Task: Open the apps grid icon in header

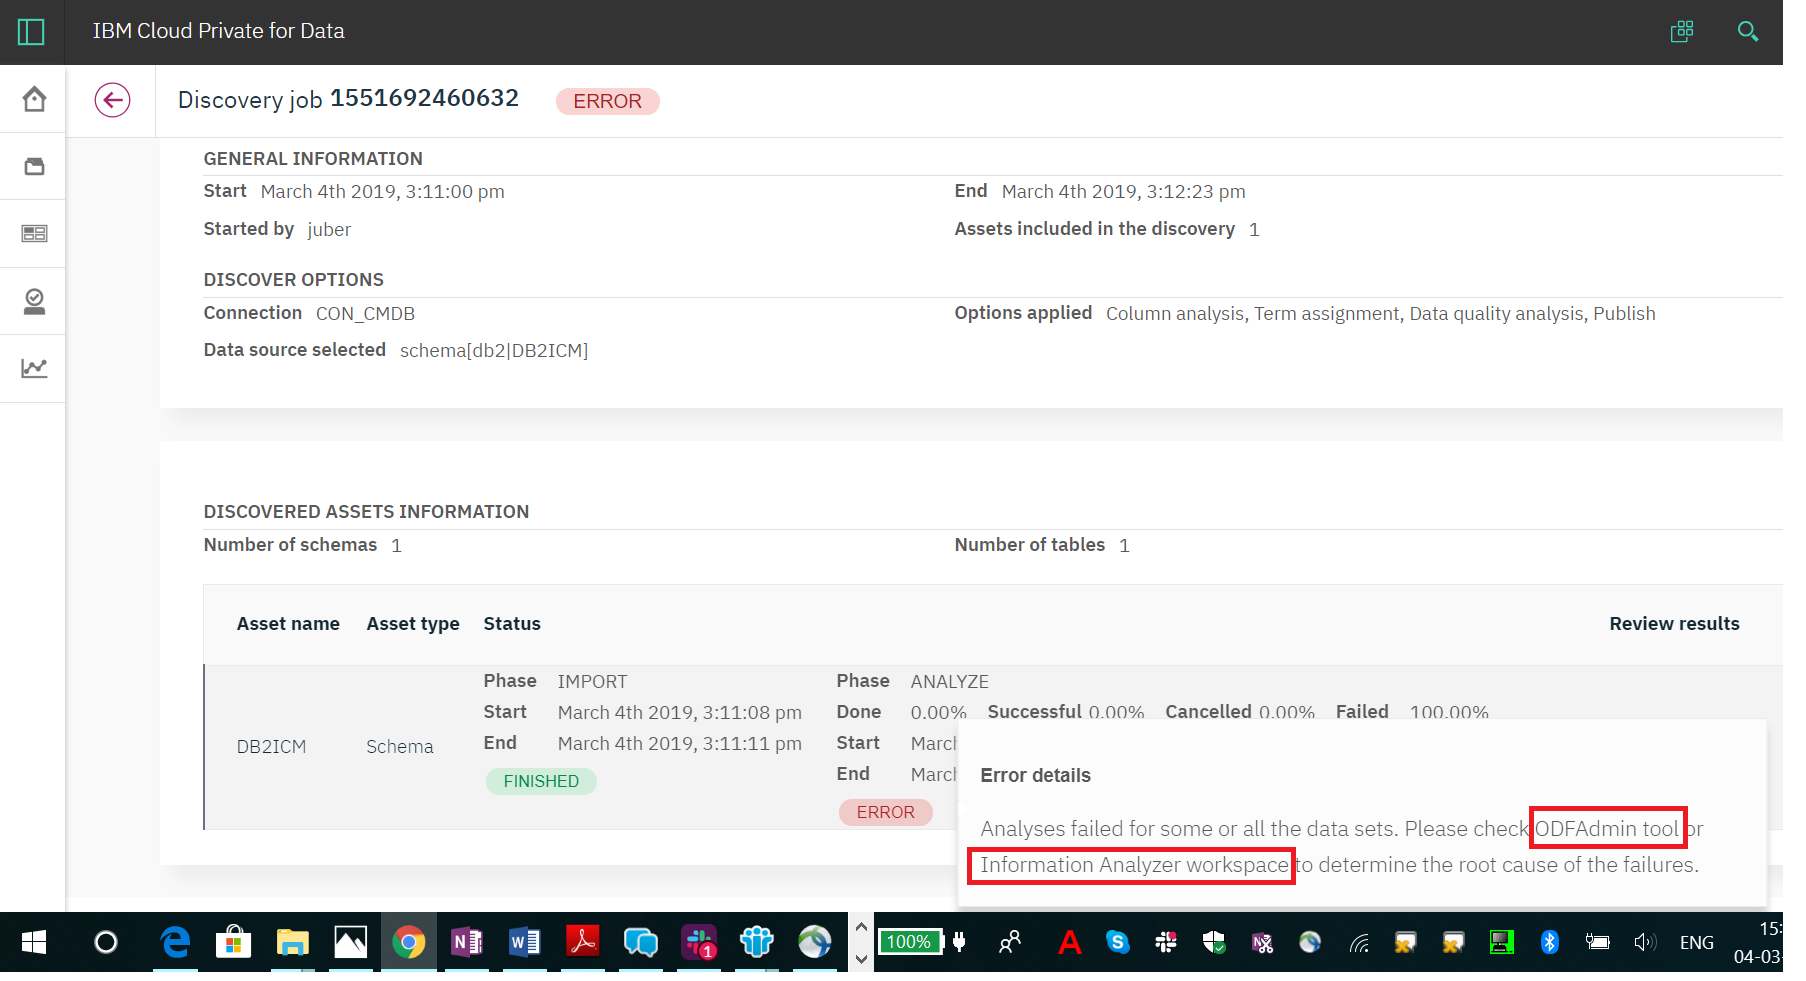Action: pos(1682,31)
